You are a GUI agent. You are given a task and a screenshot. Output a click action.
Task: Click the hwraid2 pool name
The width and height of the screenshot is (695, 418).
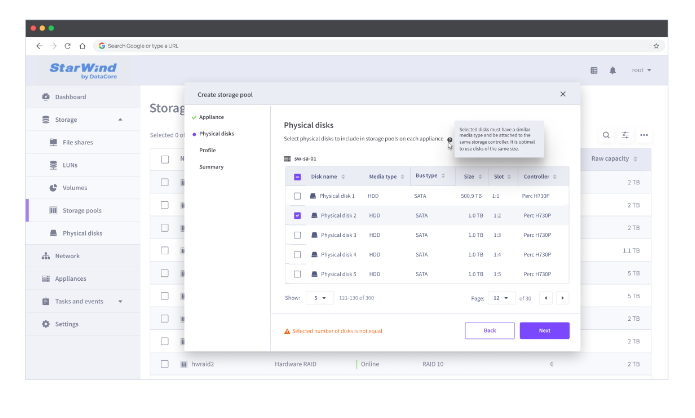tap(203, 364)
